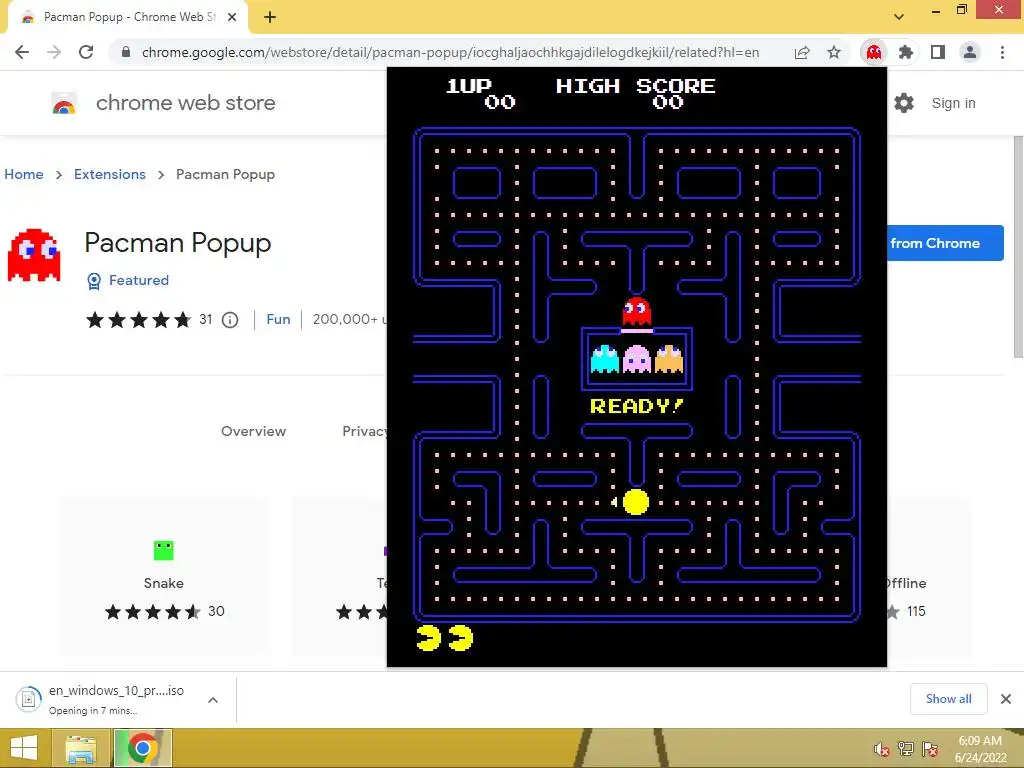Screen dimensions: 1024x768
Task: Click the Chrome taskbar icon
Action: (x=143, y=748)
